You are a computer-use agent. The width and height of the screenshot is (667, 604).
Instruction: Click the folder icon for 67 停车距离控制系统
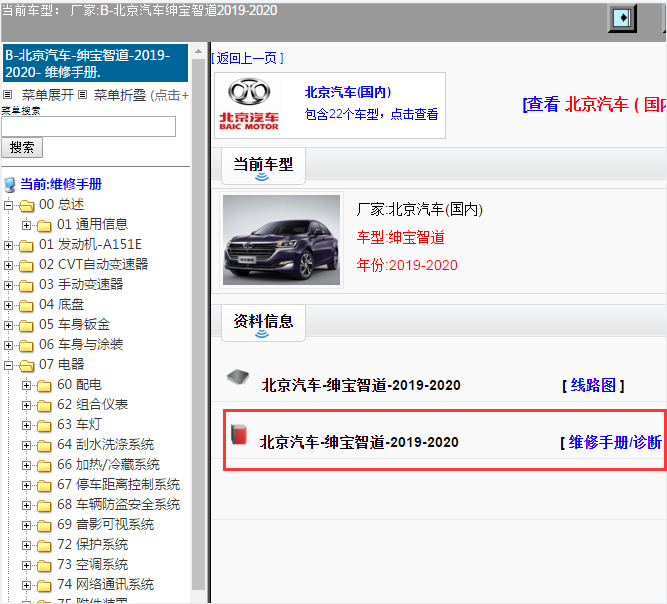[x=44, y=486]
